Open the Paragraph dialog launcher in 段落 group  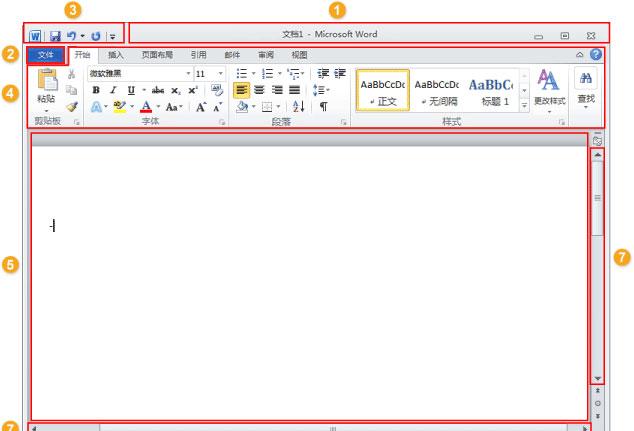tap(344, 122)
